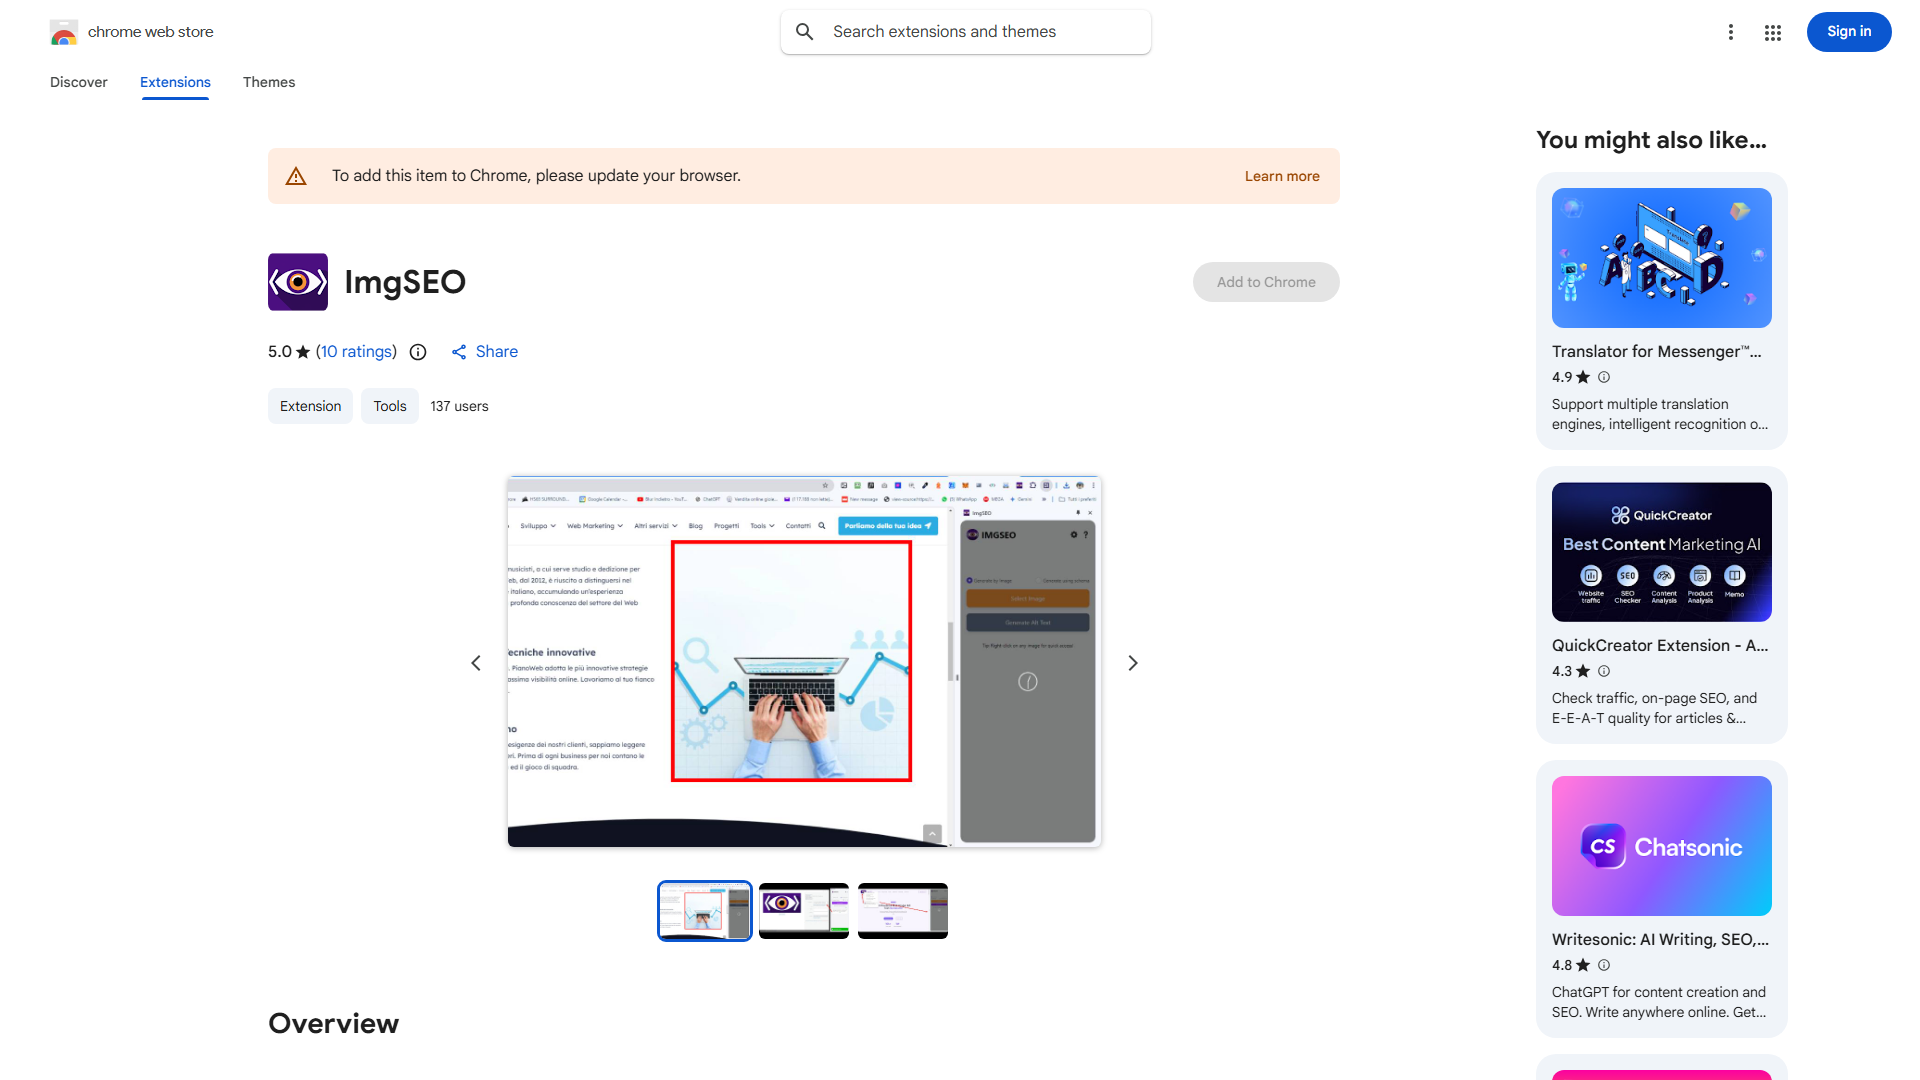Click the ImgSEO eye logo icon
1920x1080 pixels.
coord(298,282)
